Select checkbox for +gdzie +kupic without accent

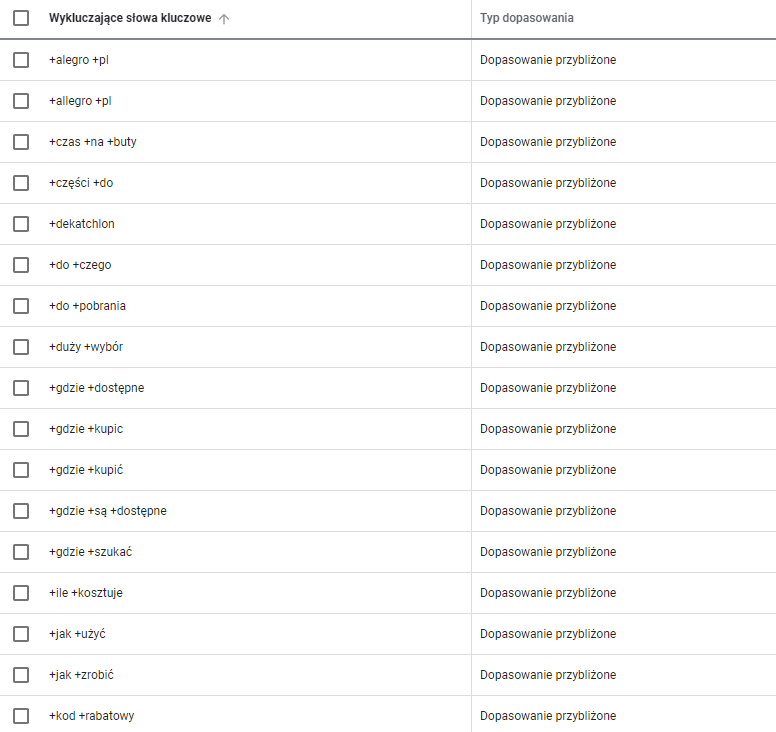click(21, 429)
